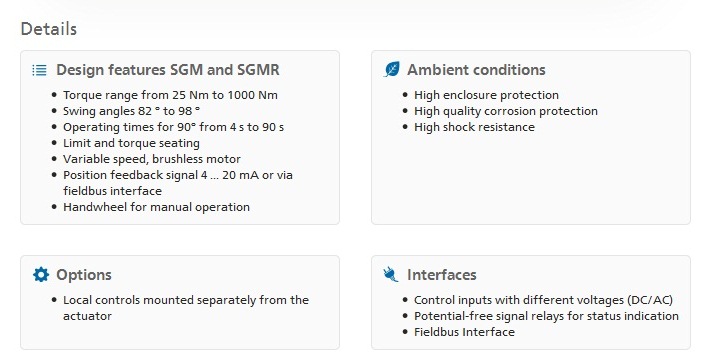
Task: Select the High enclosure protection bullet
Action: (486, 95)
